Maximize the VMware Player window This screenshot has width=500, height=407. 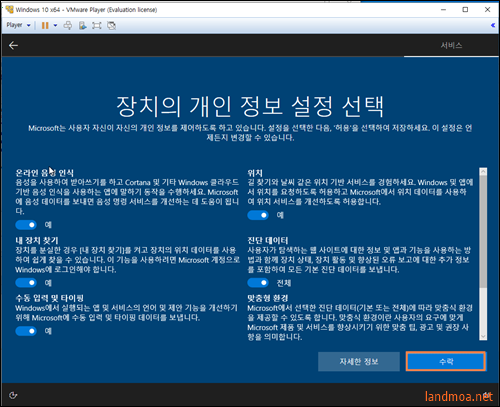point(465,10)
